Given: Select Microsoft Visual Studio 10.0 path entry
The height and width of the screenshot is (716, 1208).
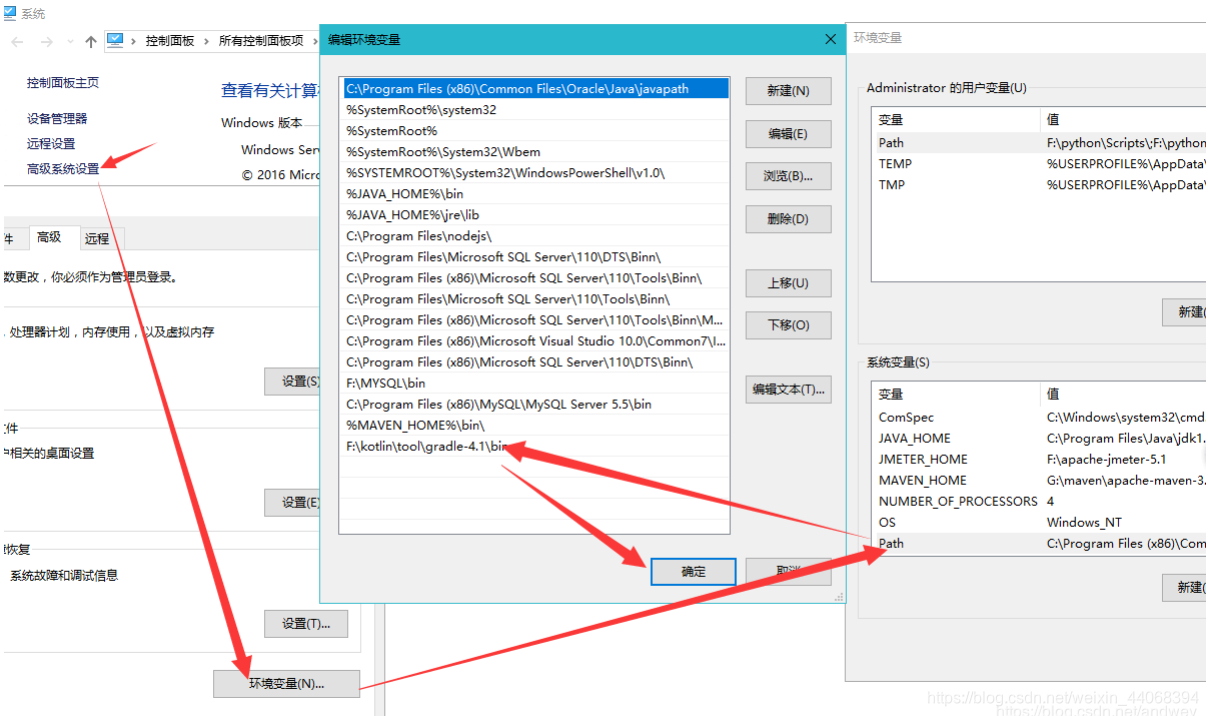Looking at the screenshot, I should [x=535, y=341].
